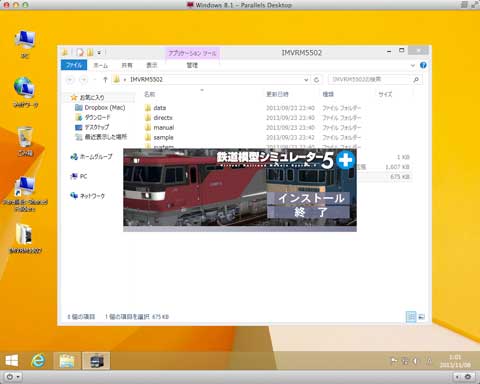Open Parallels power menu at bottom-left
Image resolution: width=480 pixels, height=384 pixels.
[x=13, y=377]
